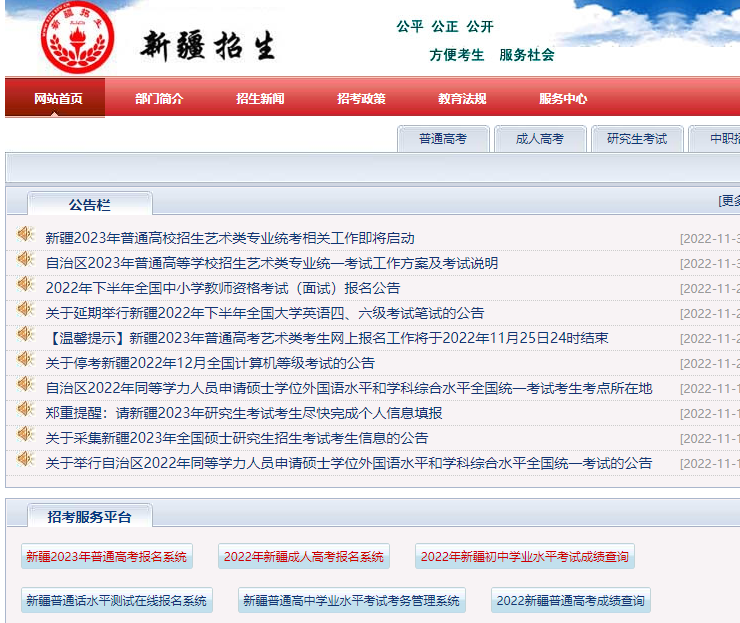
Task: Open 新疆2023年普通高考报名系统 button
Action: [107, 556]
